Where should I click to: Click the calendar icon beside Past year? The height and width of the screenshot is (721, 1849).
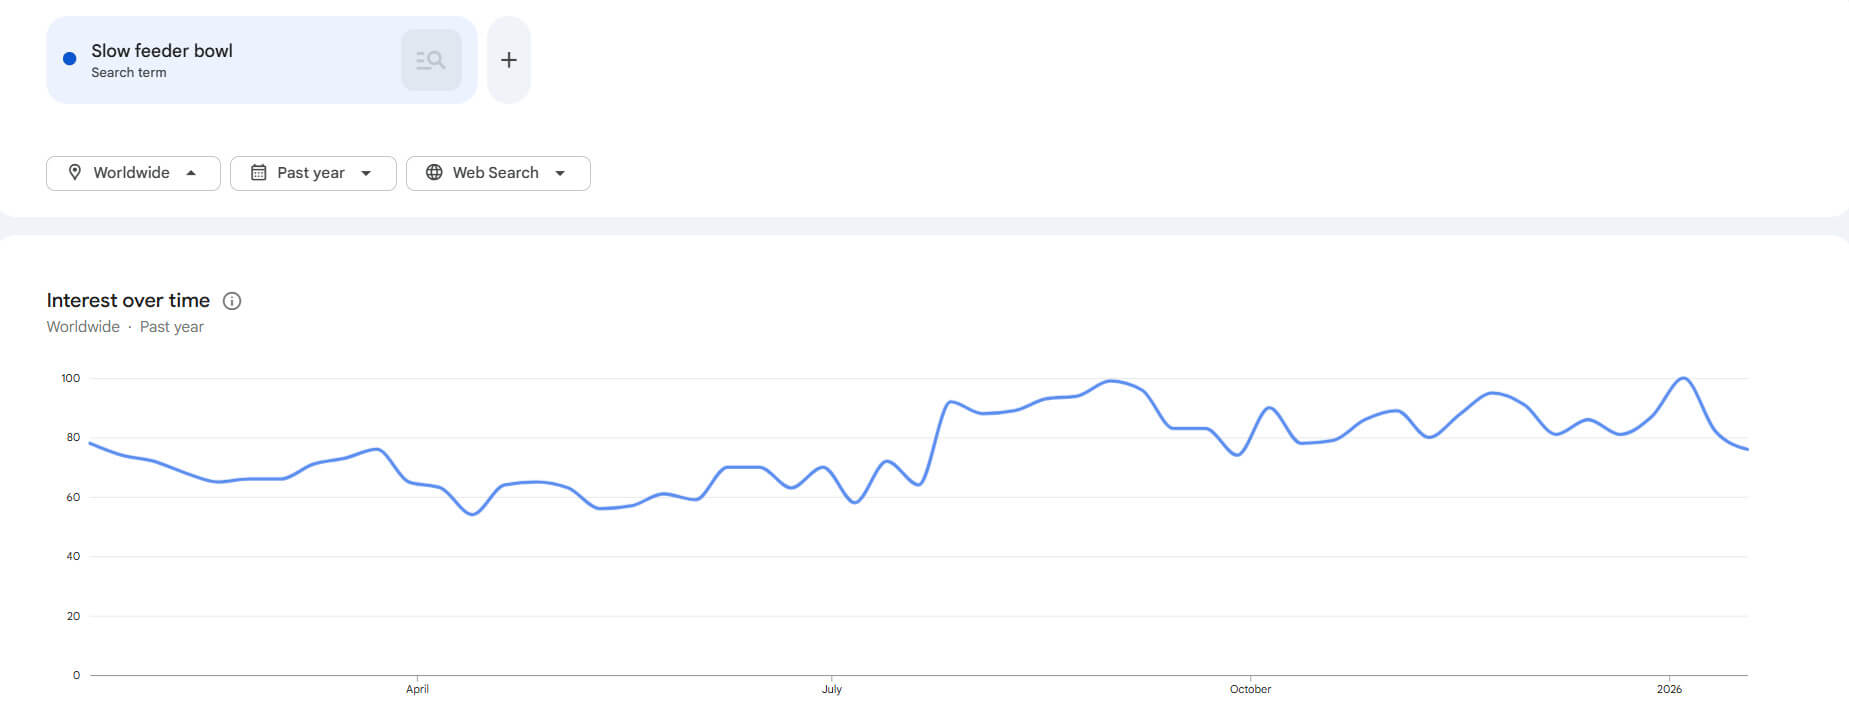pos(258,172)
